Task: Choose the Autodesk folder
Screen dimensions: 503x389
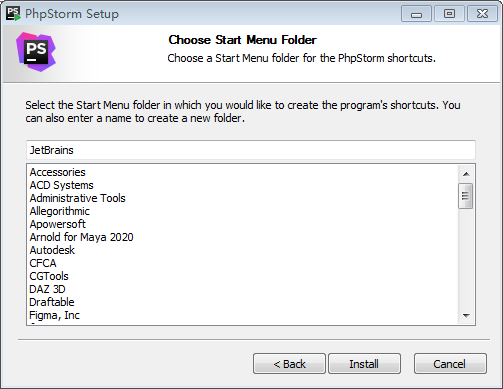Action: coord(52,250)
